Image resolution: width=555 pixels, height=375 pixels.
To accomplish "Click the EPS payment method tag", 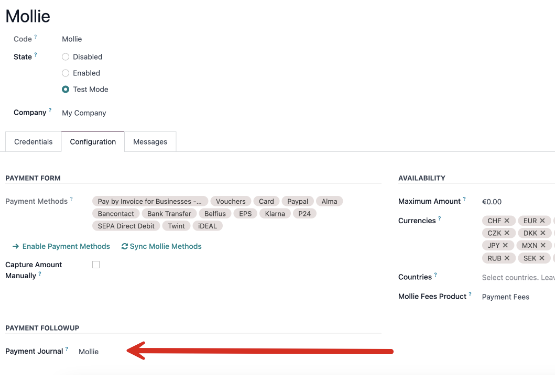I will click(245, 214).
